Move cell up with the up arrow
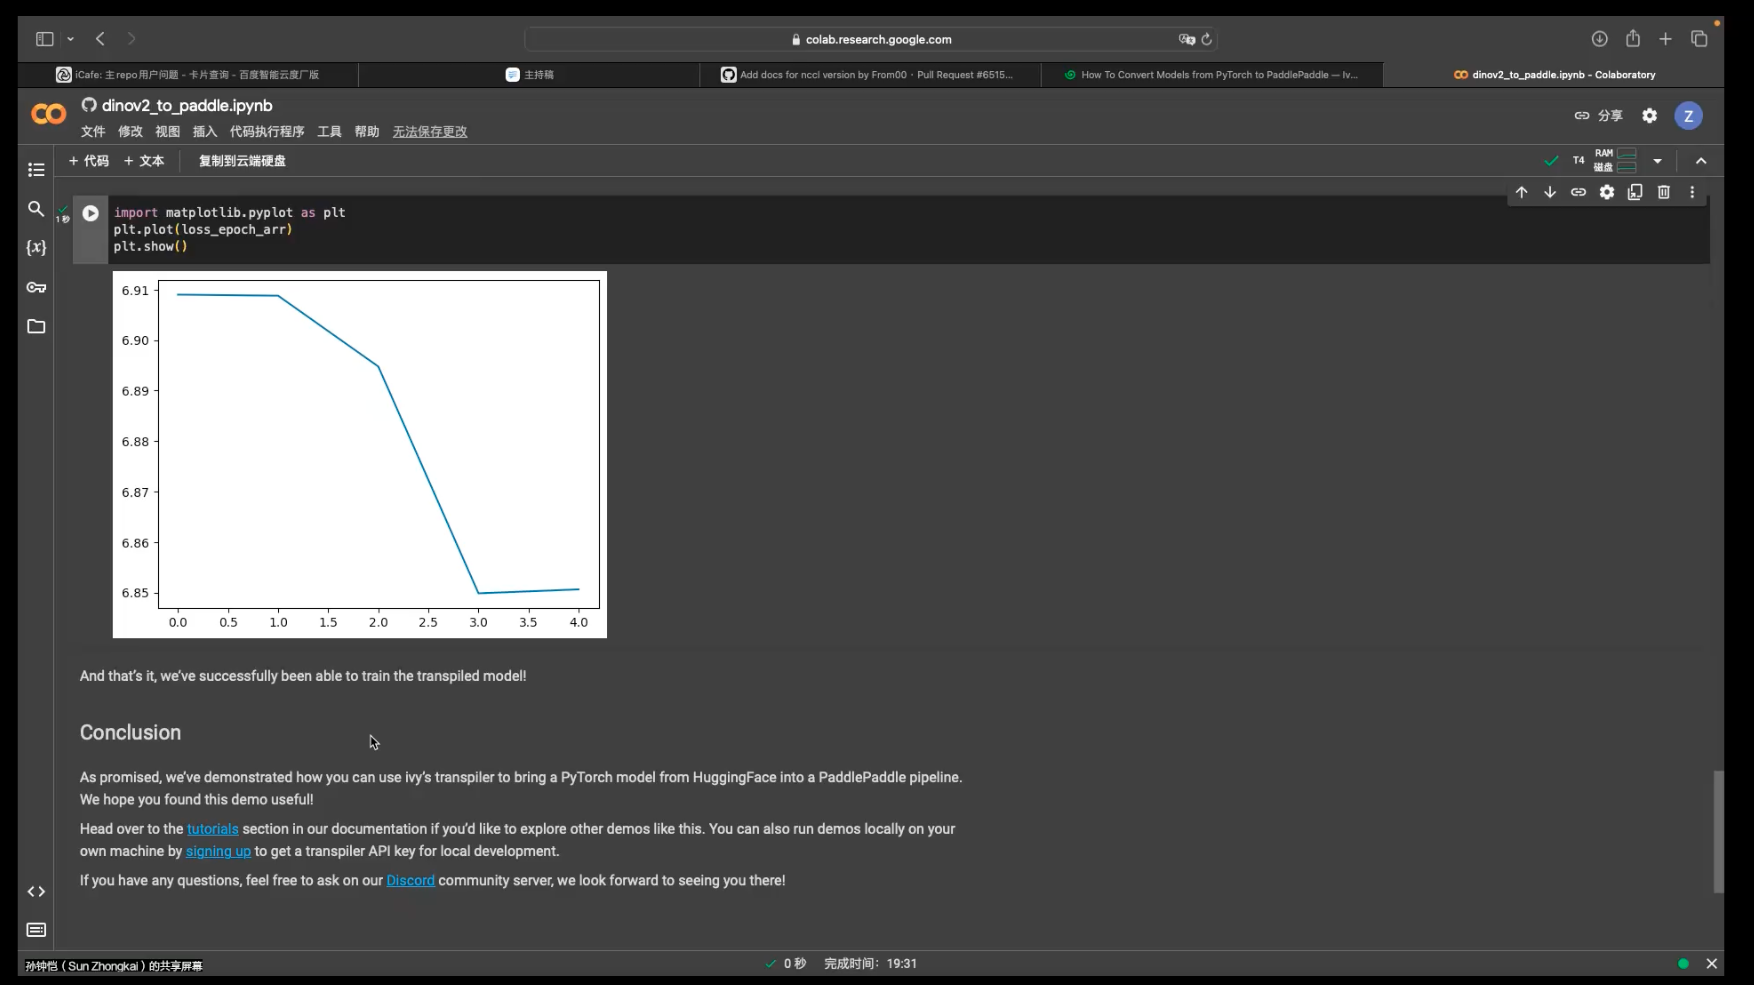 coord(1521,192)
